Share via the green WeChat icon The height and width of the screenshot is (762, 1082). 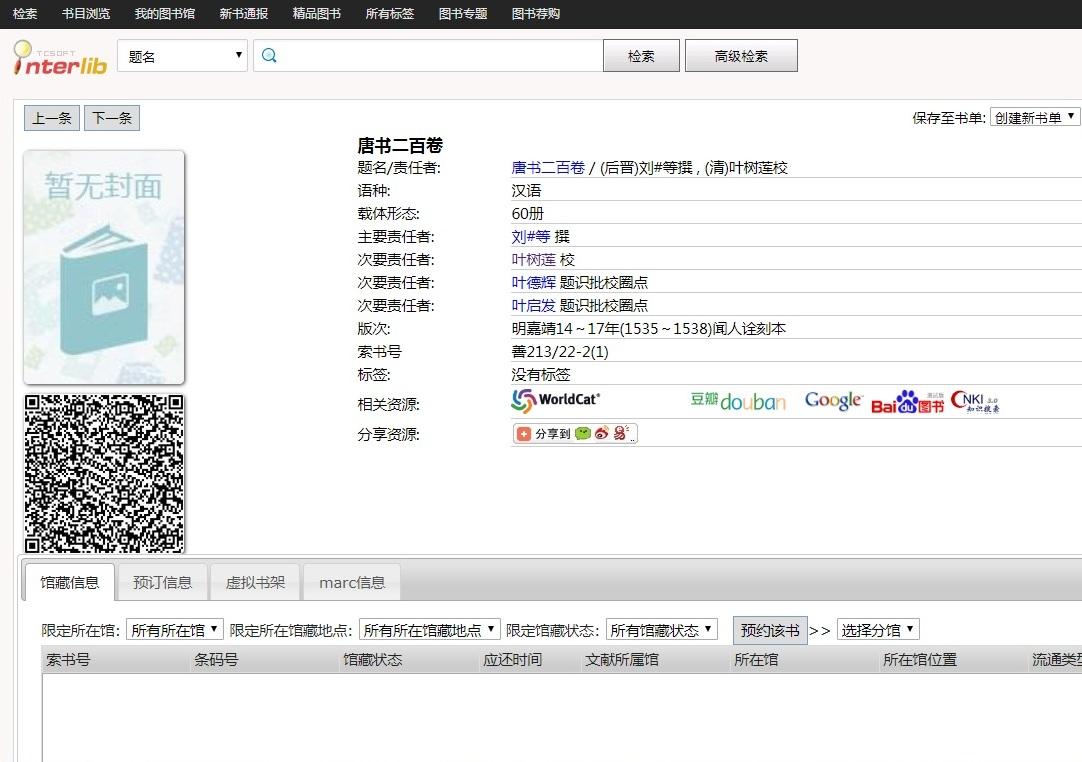click(583, 434)
